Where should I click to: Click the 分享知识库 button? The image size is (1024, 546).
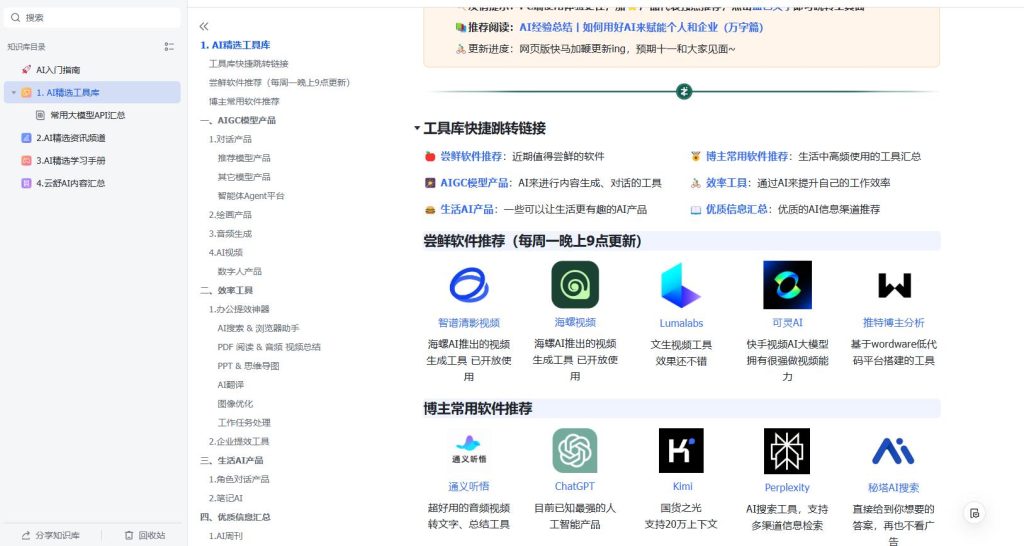[x=51, y=535]
